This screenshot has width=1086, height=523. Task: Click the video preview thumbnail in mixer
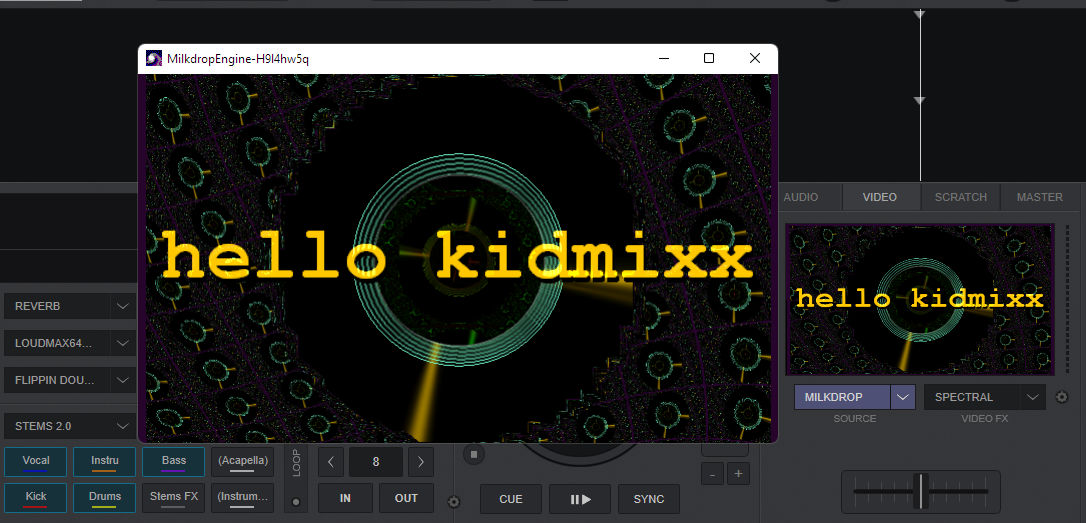[x=920, y=299]
